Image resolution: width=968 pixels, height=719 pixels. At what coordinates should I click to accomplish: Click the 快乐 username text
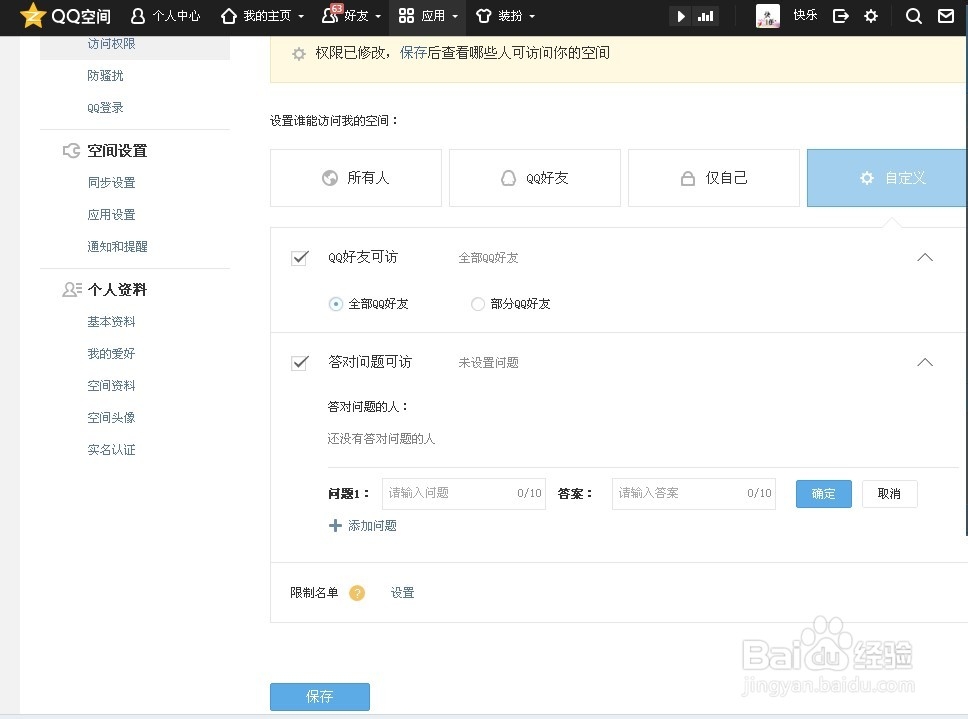click(x=806, y=15)
